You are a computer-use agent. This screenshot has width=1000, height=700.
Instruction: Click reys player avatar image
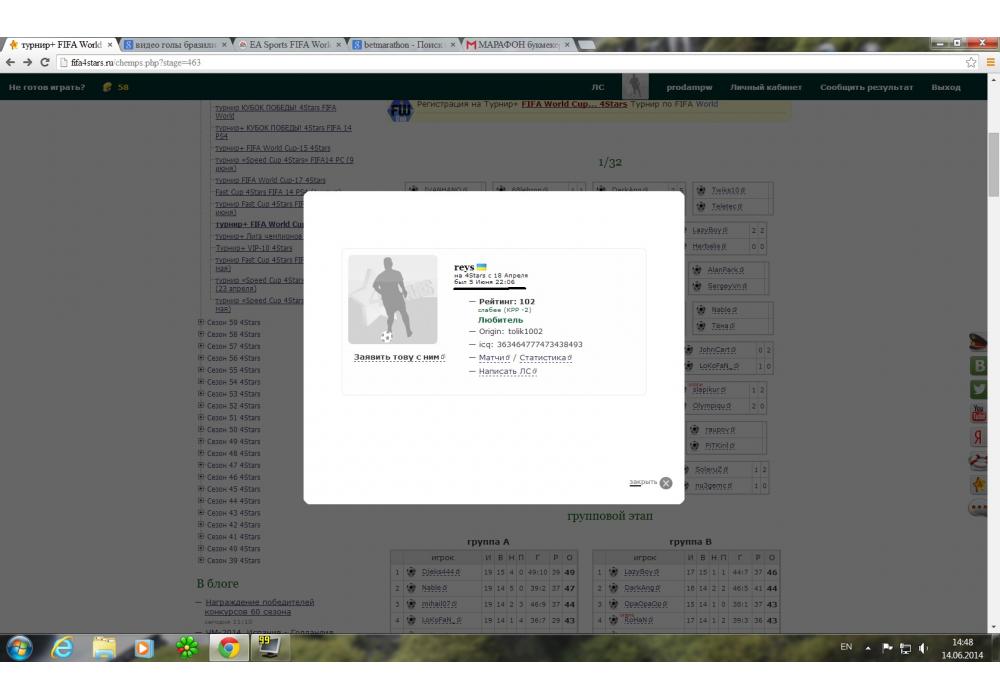click(x=392, y=299)
